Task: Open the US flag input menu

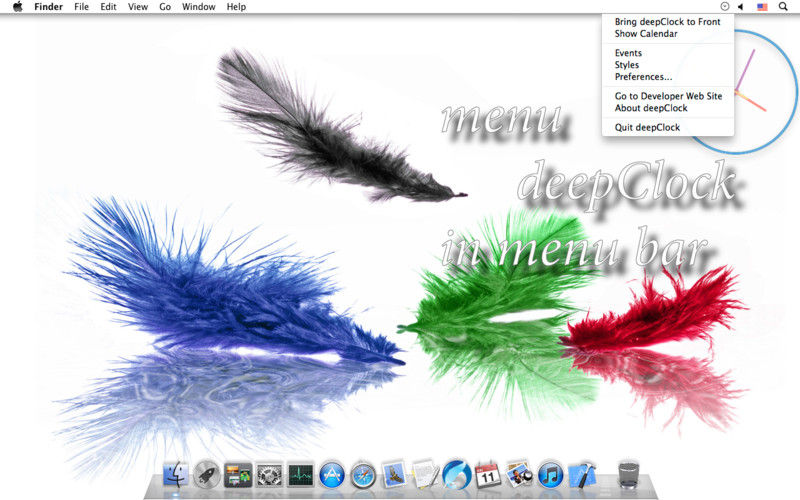Action: tap(762, 7)
